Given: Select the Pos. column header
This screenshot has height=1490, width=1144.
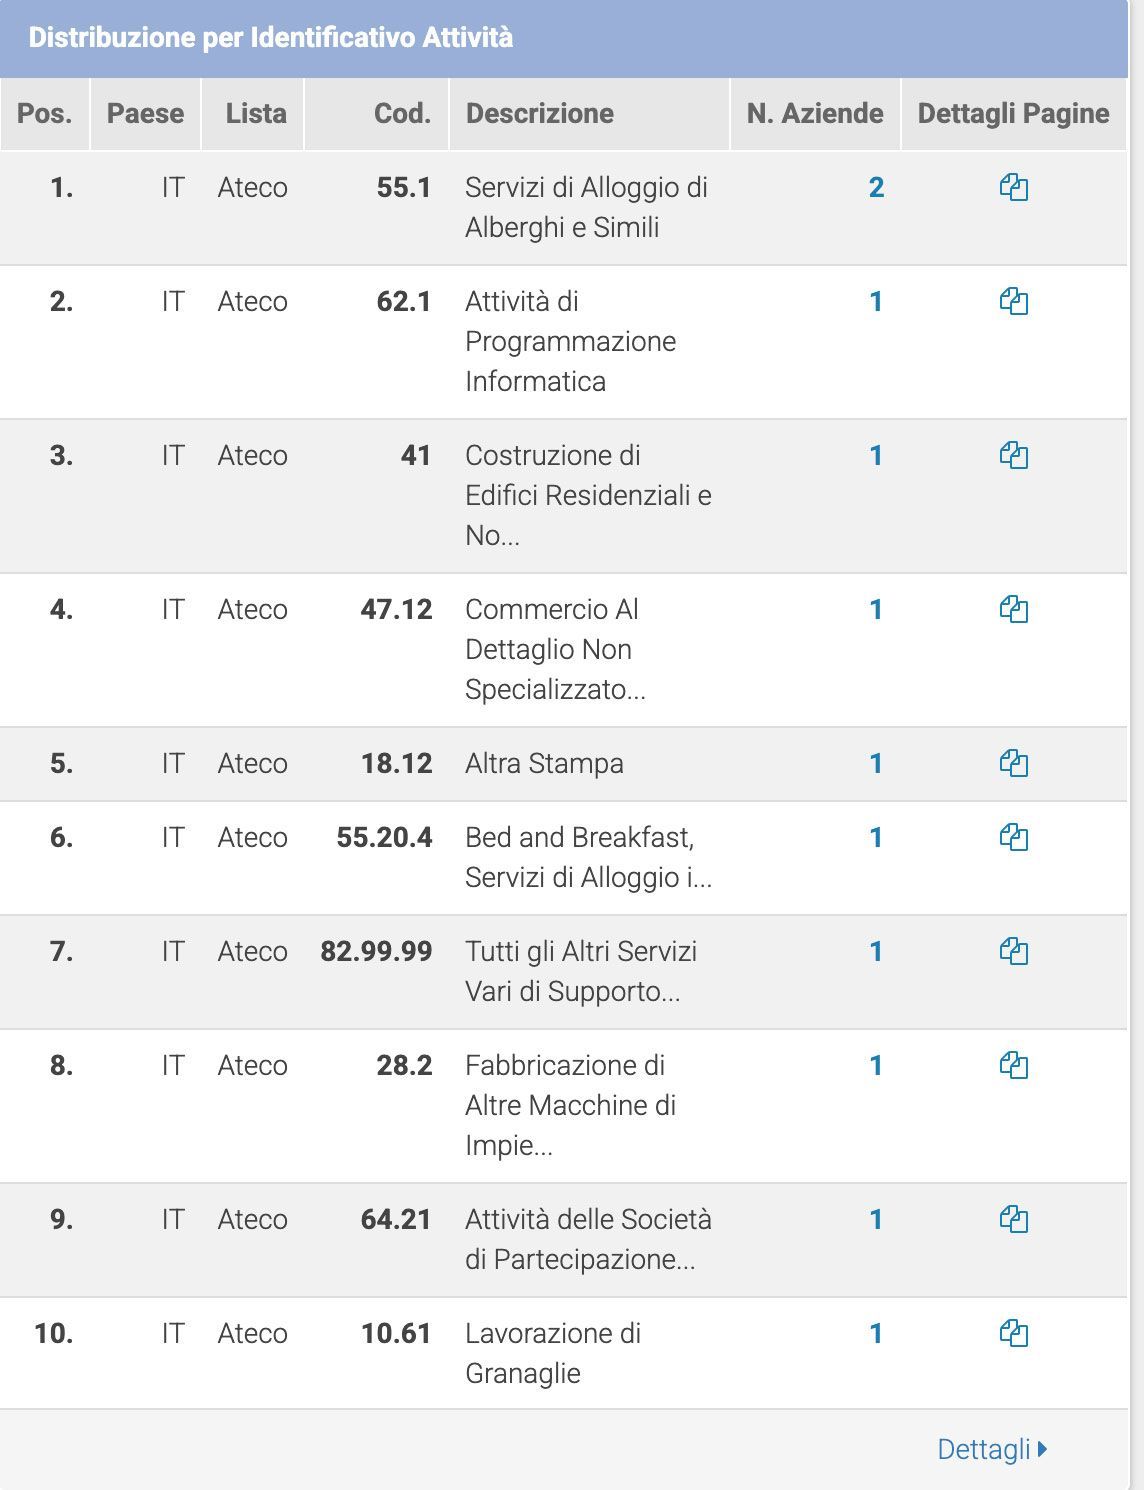Looking at the screenshot, I should [45, 114].
